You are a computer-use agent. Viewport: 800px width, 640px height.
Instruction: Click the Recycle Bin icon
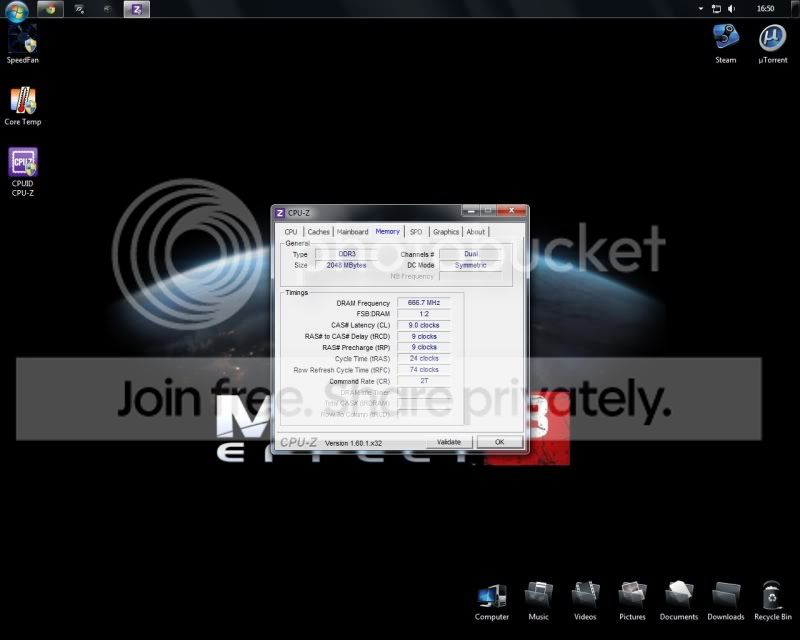(772, 601)
